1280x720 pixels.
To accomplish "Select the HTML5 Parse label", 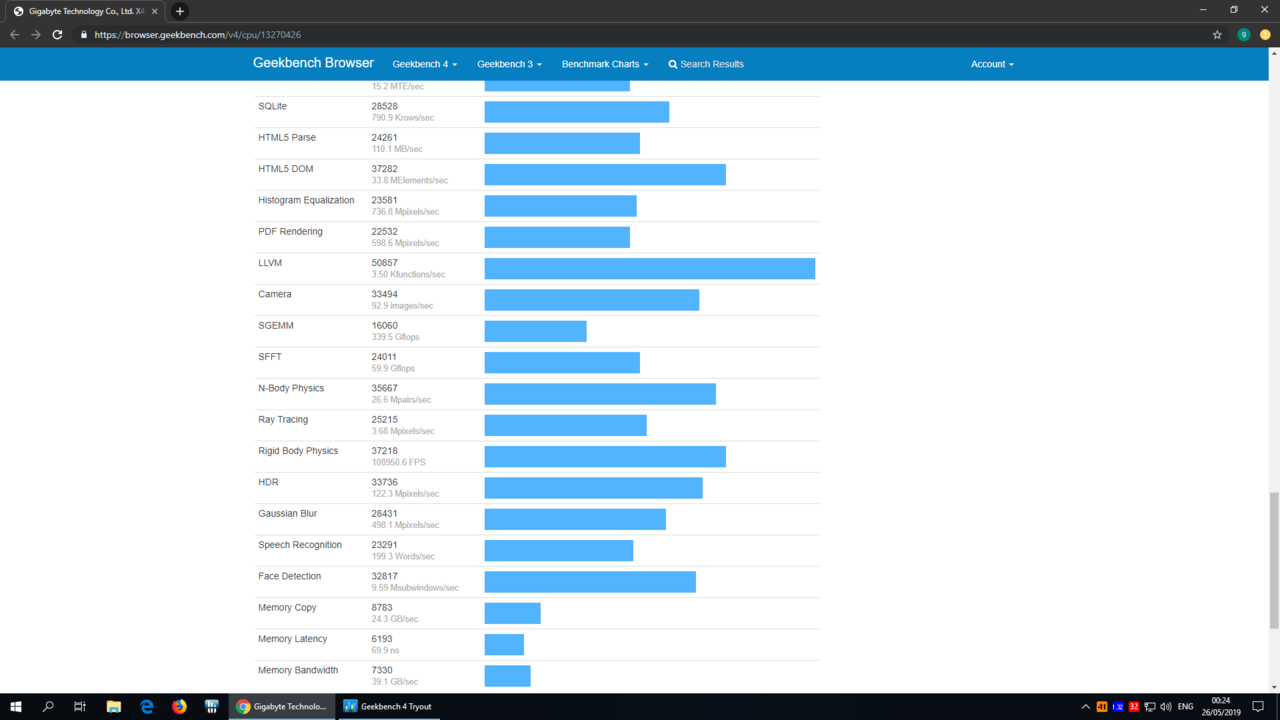I will [x=287, y=137].
